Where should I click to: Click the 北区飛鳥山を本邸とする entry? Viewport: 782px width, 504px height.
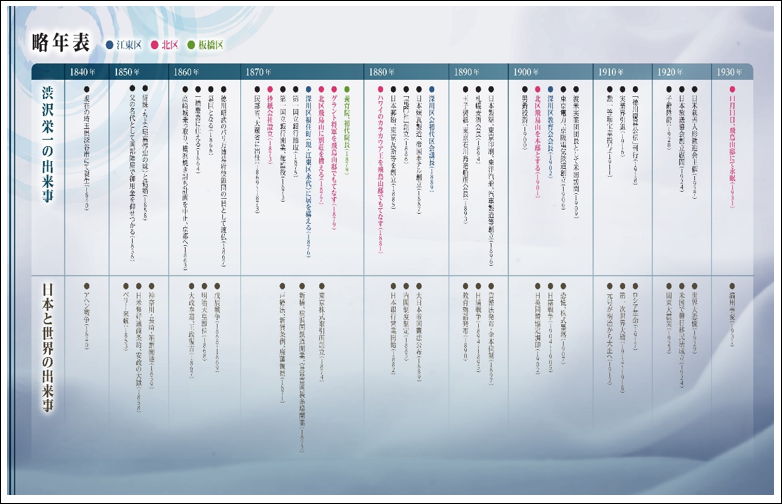538,142
